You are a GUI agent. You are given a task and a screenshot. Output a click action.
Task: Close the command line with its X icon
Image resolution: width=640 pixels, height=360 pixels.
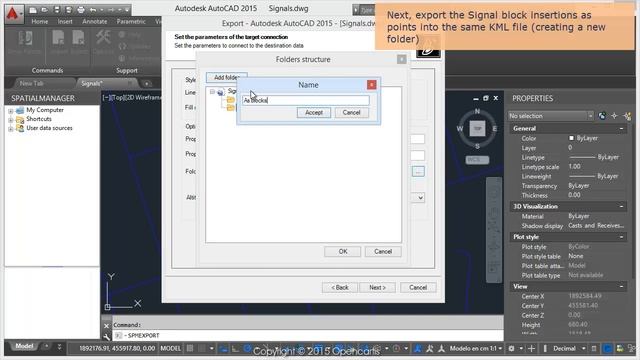pyautogui.click(x=107, y=325)
